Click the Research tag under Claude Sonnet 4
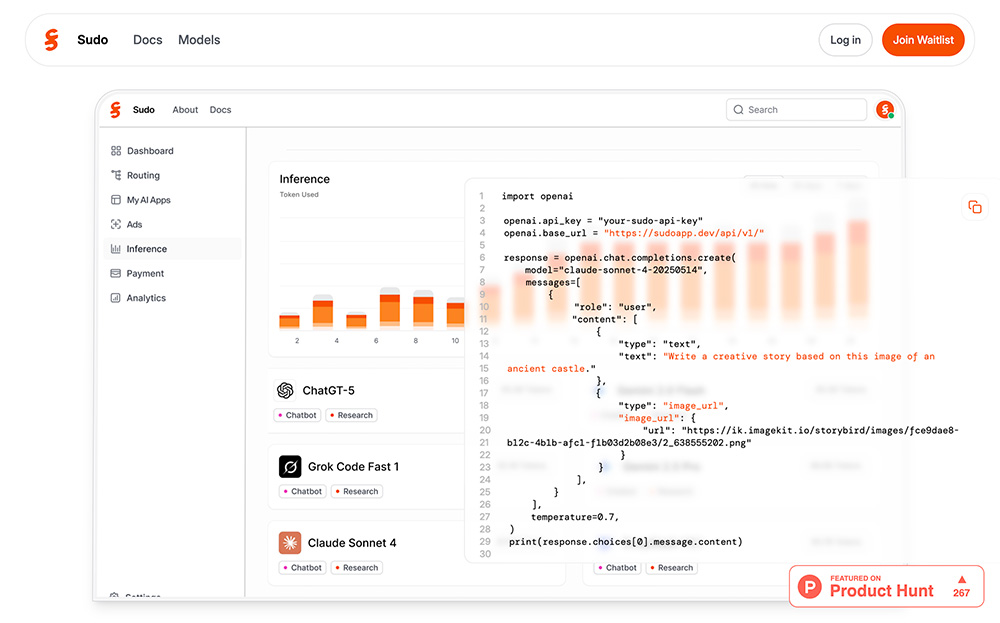 pyautogui.click(x=357, y=568)
